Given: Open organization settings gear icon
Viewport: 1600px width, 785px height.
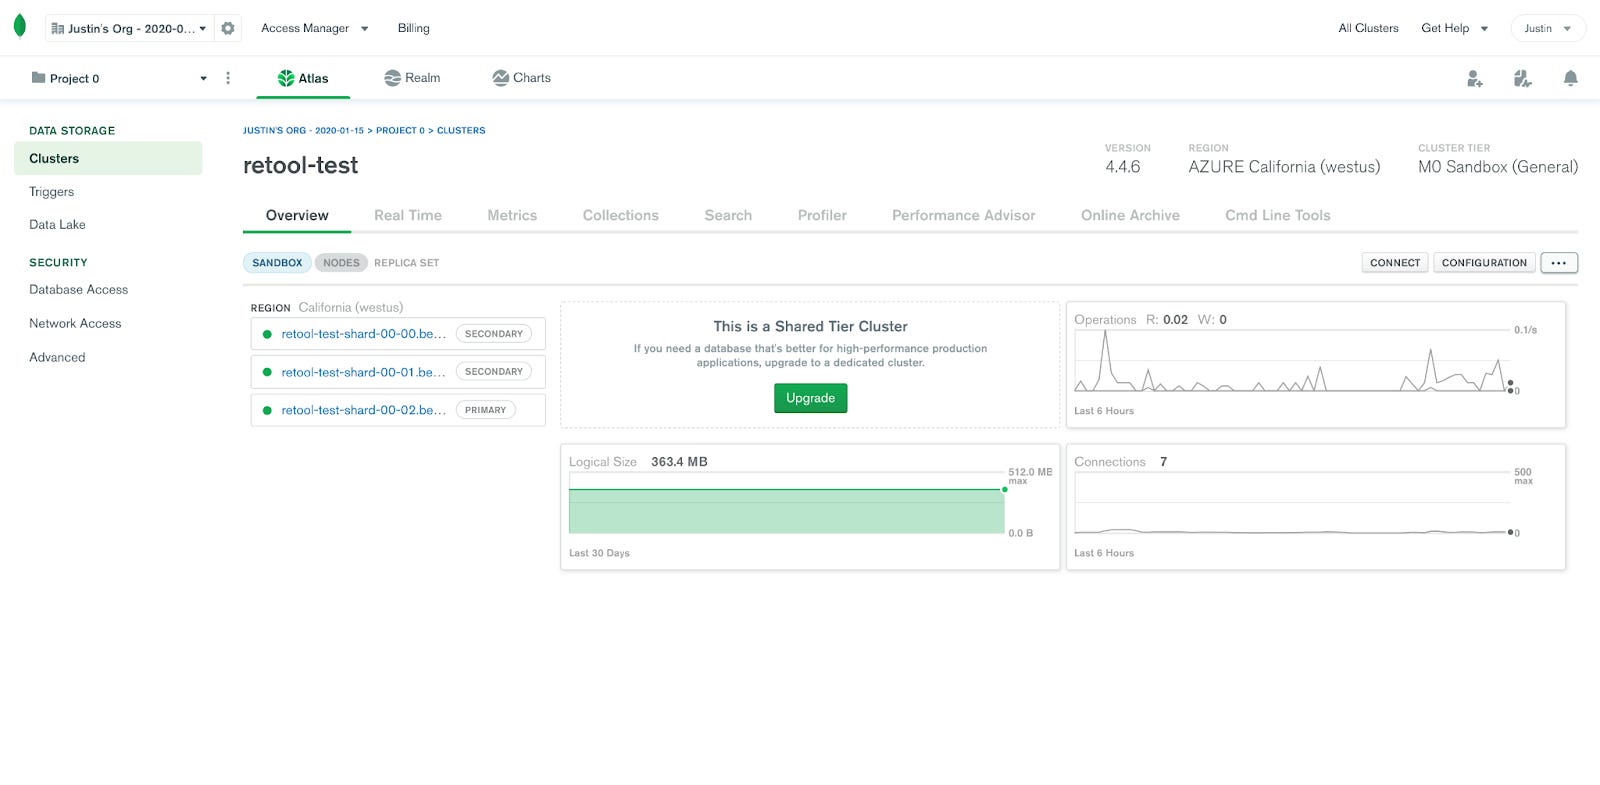Looking at the screenshot, I should pos(228,28).
